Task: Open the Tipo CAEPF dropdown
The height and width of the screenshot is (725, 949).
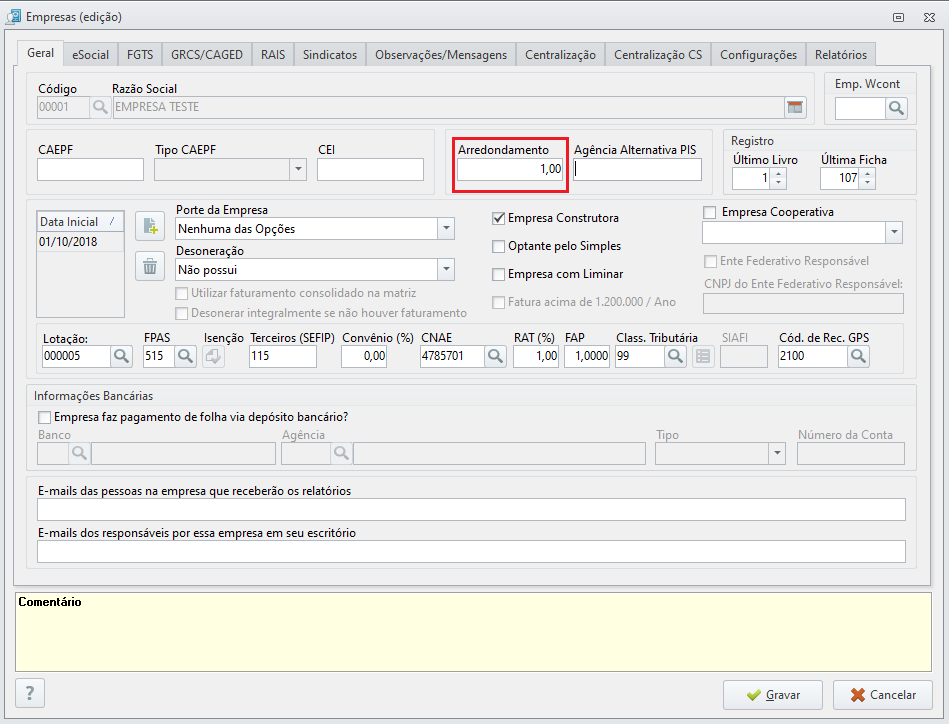Action: coord(298,169)
